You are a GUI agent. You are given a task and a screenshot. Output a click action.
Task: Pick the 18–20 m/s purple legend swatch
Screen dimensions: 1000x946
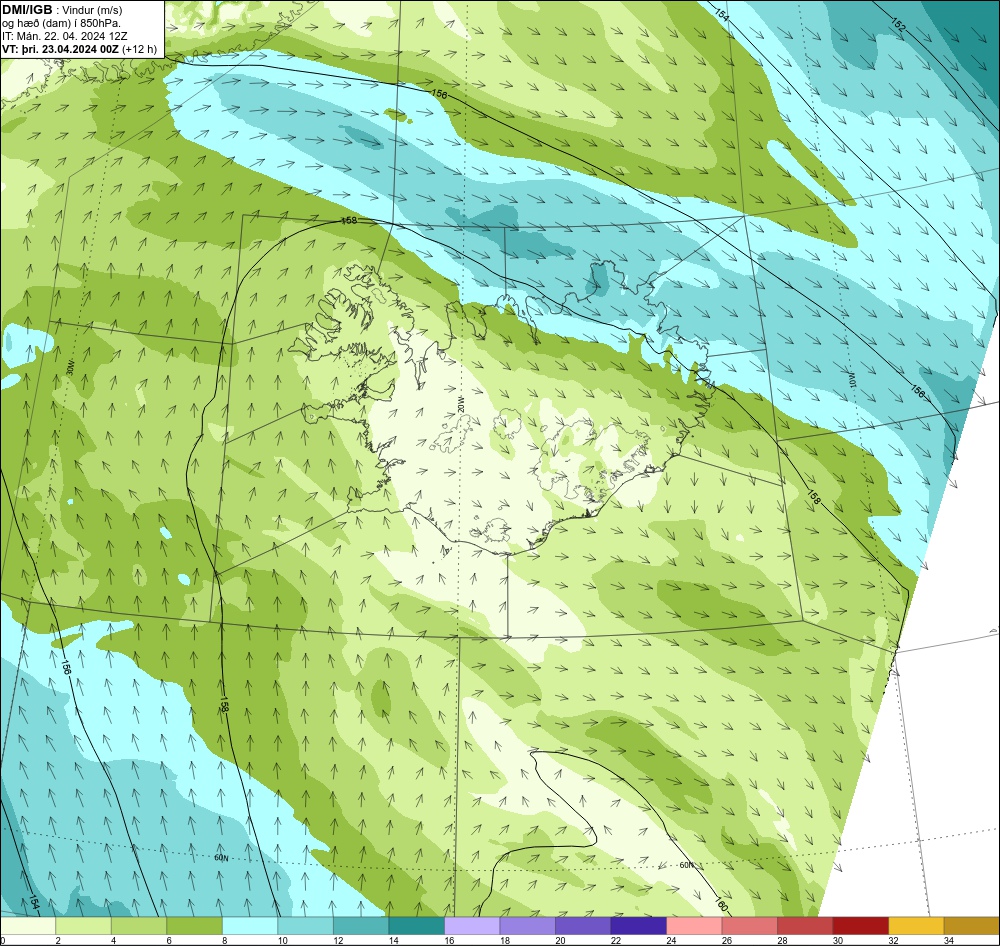click(527, 926)
